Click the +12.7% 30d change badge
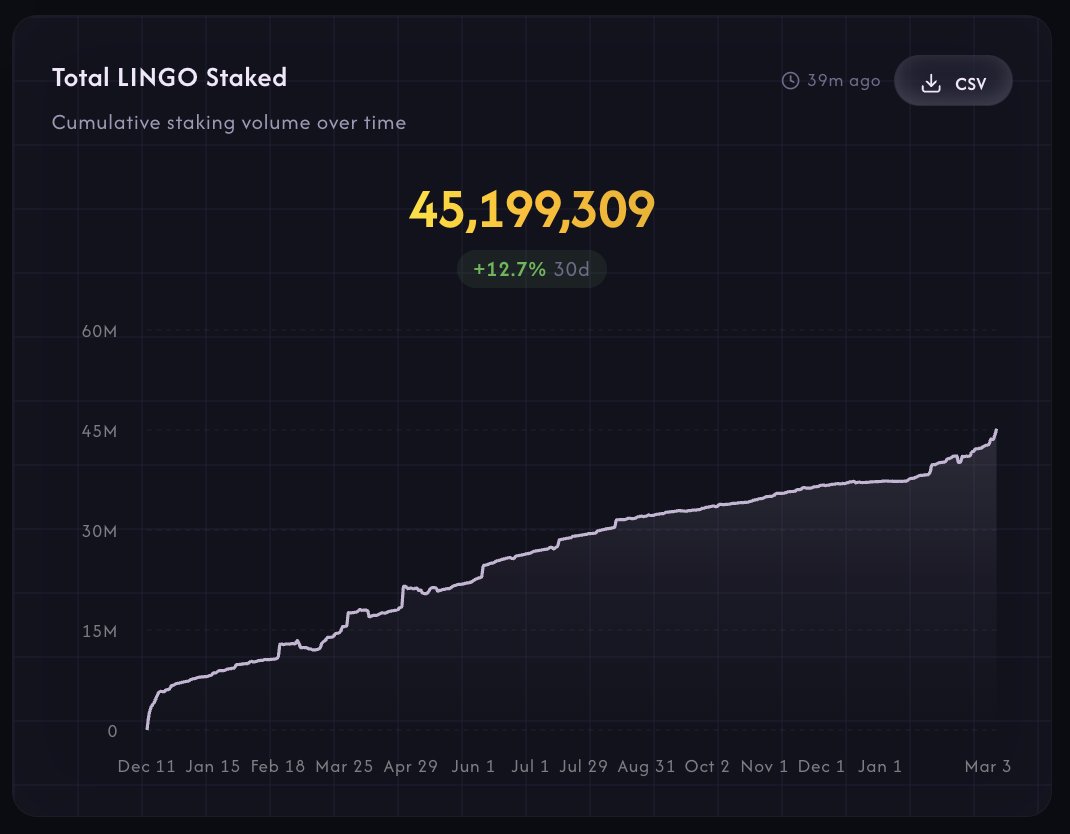The image size is (1070, 834). (532, 269)
